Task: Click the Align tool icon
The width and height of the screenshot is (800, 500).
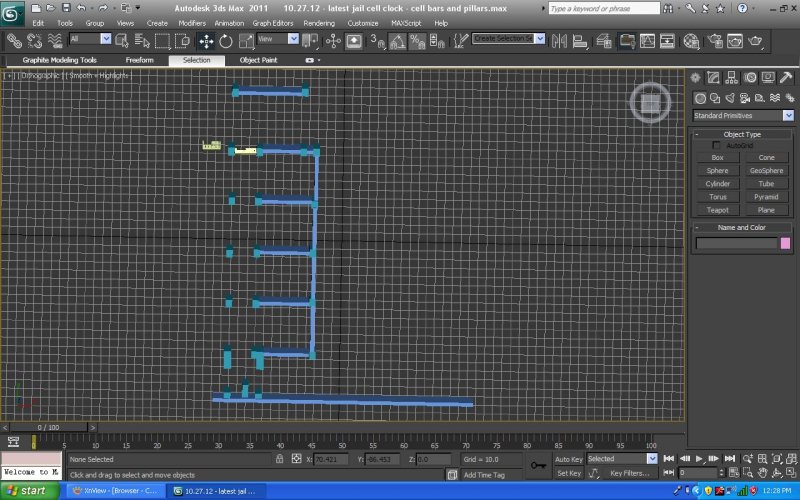Action: (x=580, y=41)
